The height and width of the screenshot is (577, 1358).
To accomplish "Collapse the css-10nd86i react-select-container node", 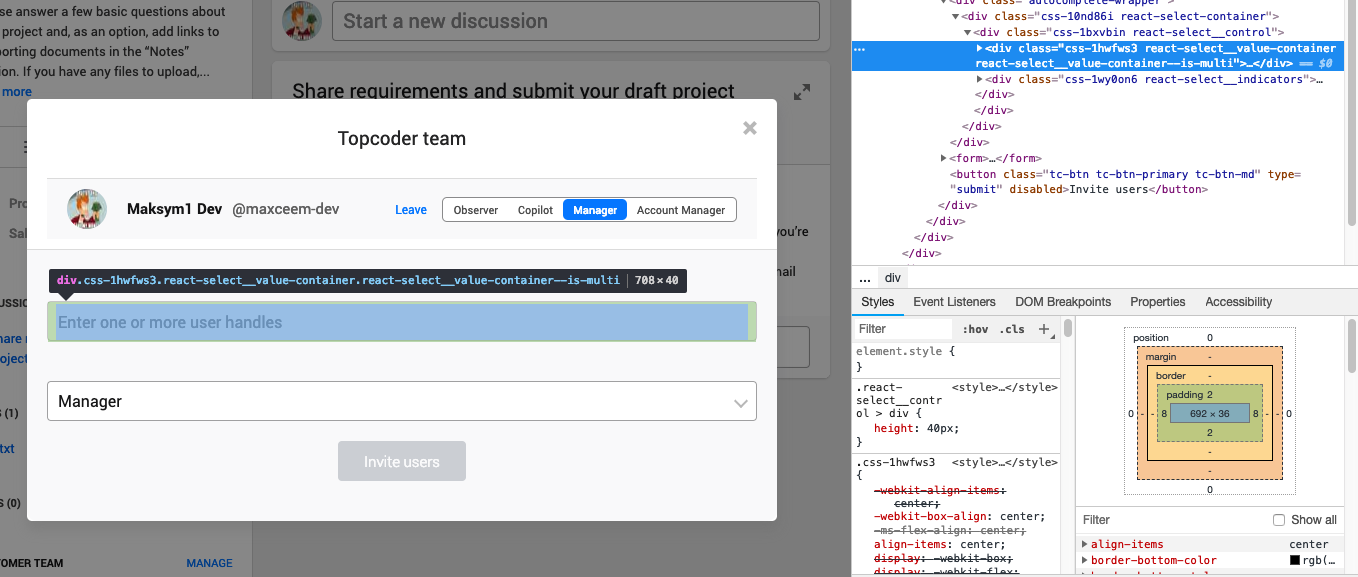I will click(955, 17).
